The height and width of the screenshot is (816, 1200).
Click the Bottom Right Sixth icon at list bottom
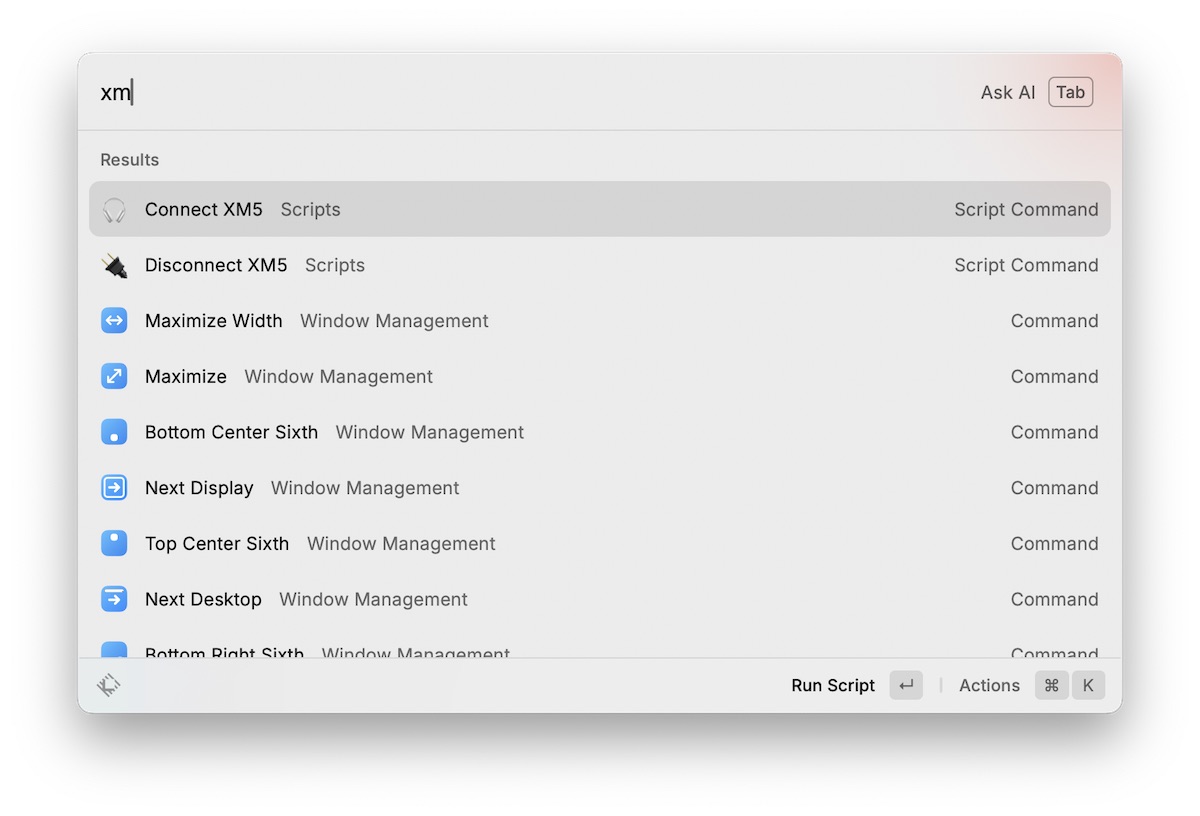coord(114,650)
